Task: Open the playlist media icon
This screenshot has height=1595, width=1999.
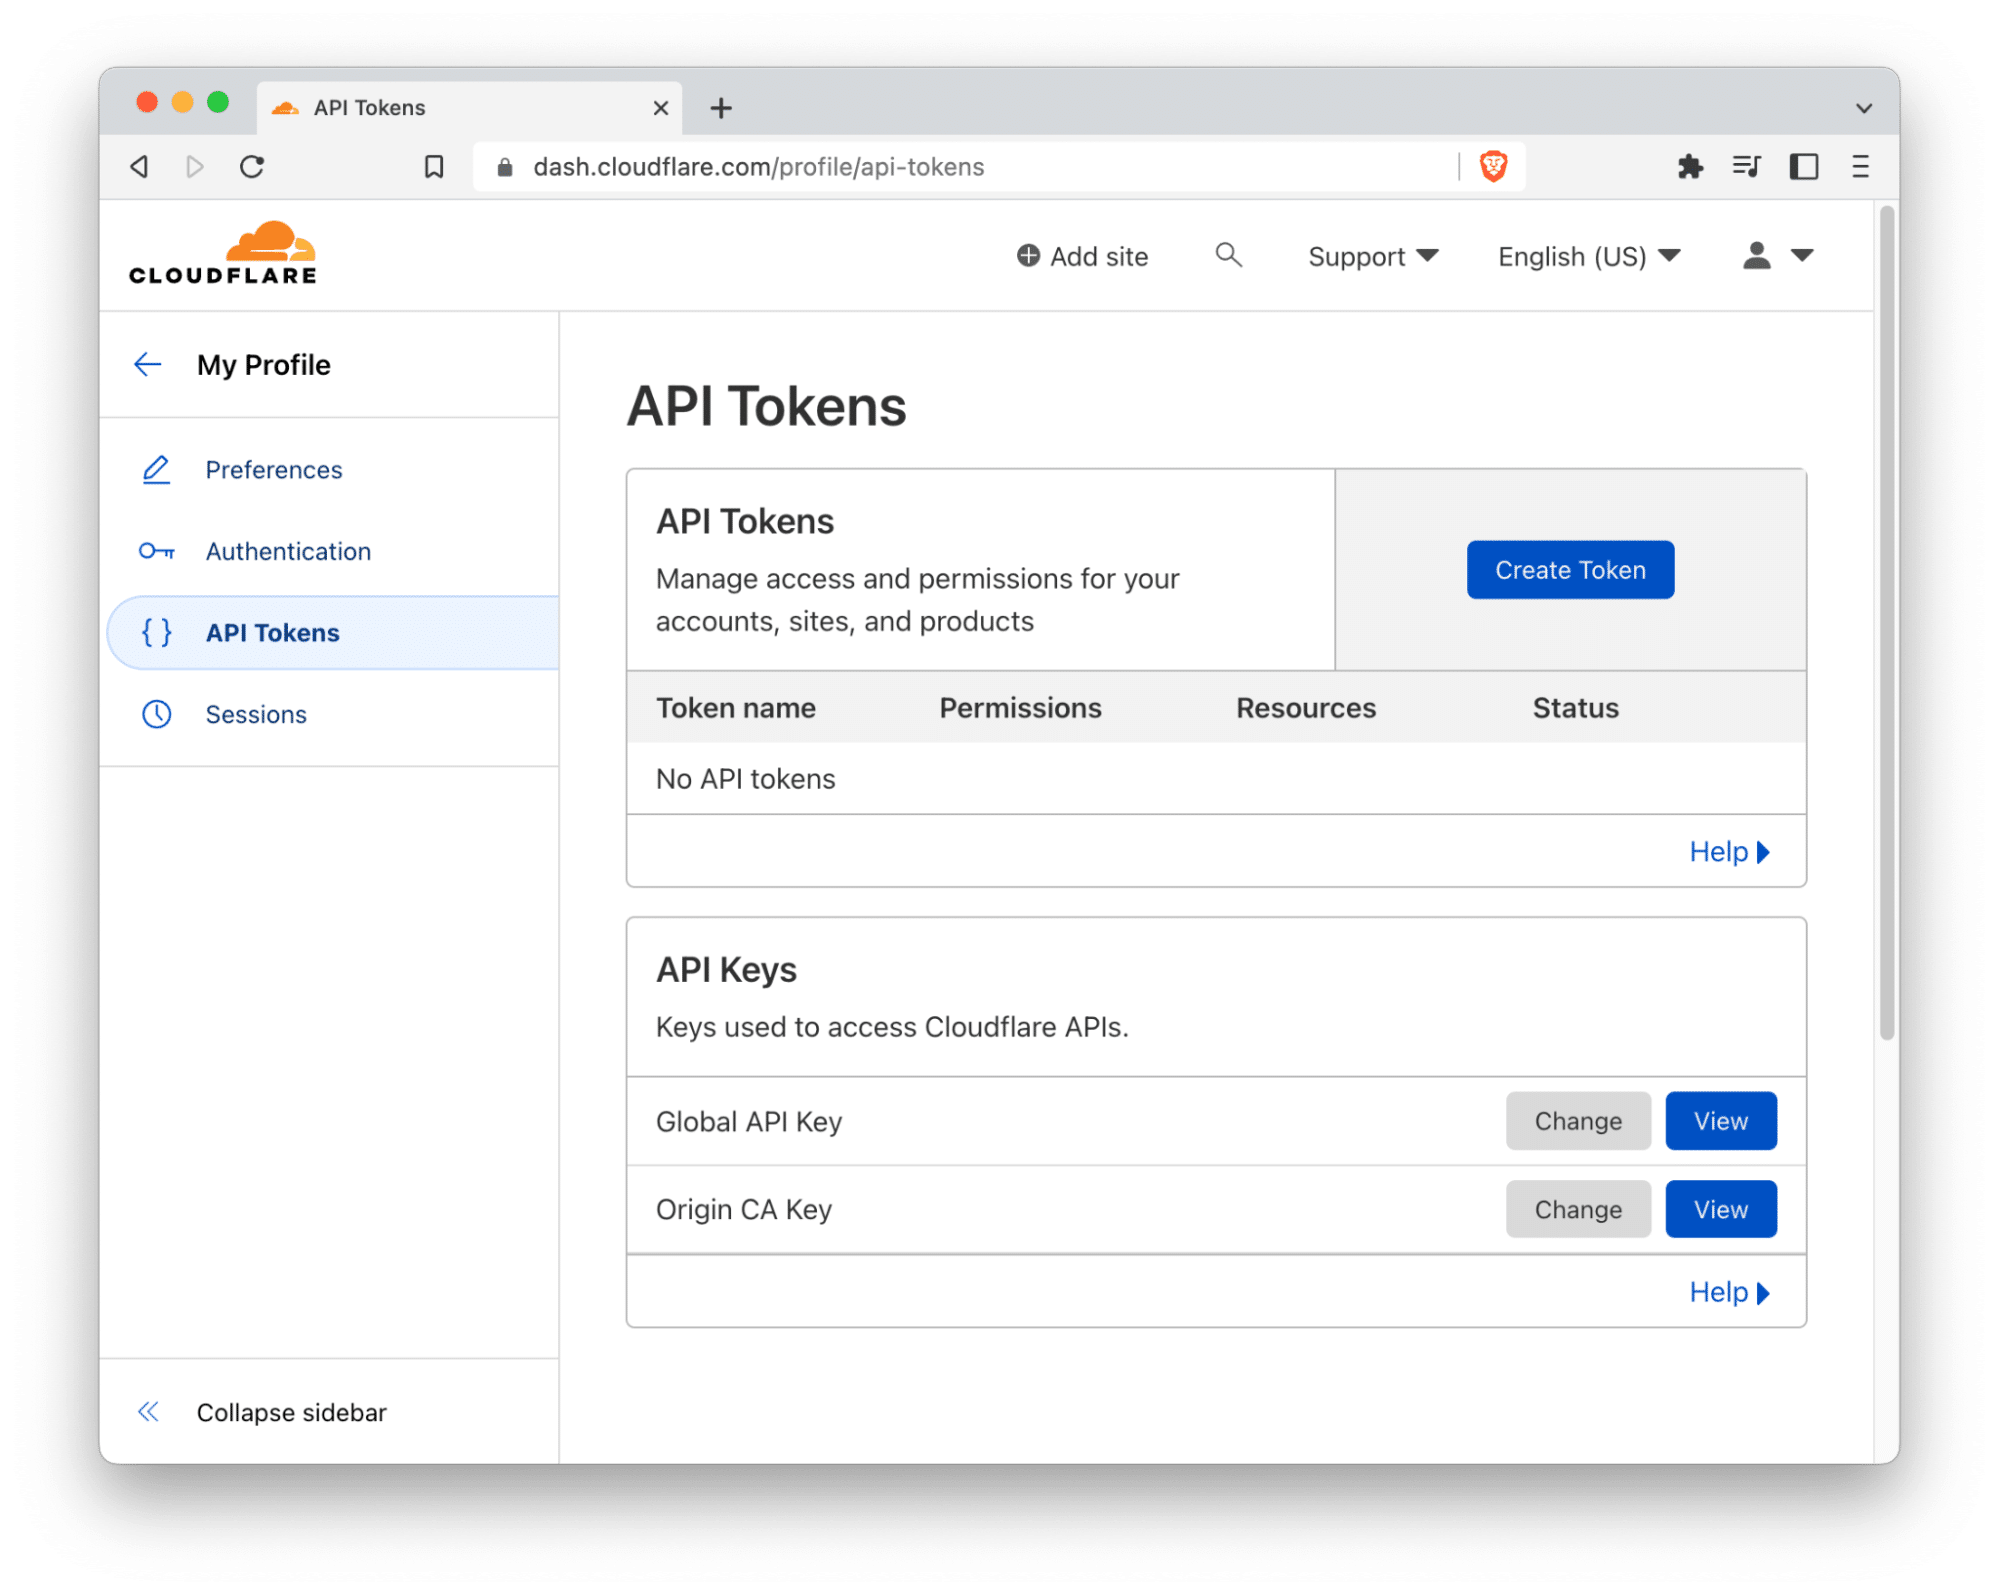Action: click(x=1746, y=166)
